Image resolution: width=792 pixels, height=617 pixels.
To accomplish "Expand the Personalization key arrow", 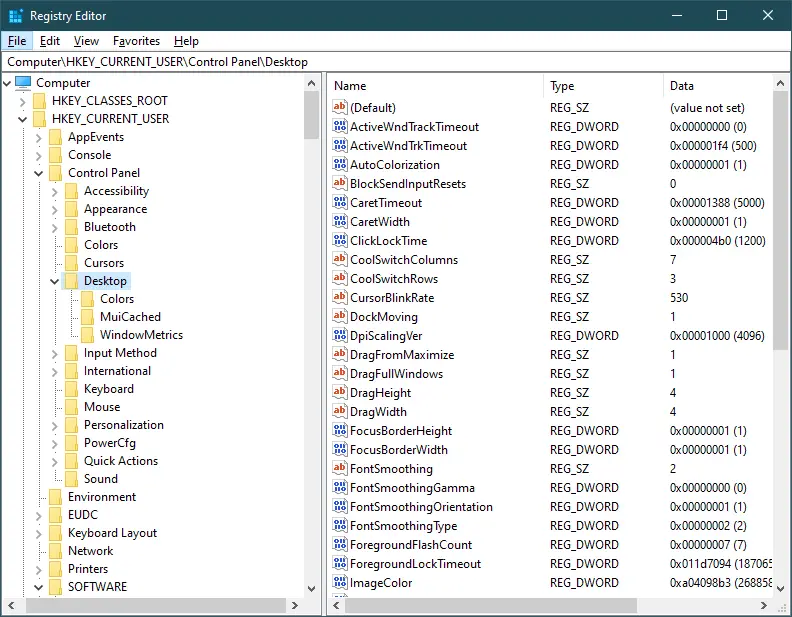I will click(x=55, y=425).
